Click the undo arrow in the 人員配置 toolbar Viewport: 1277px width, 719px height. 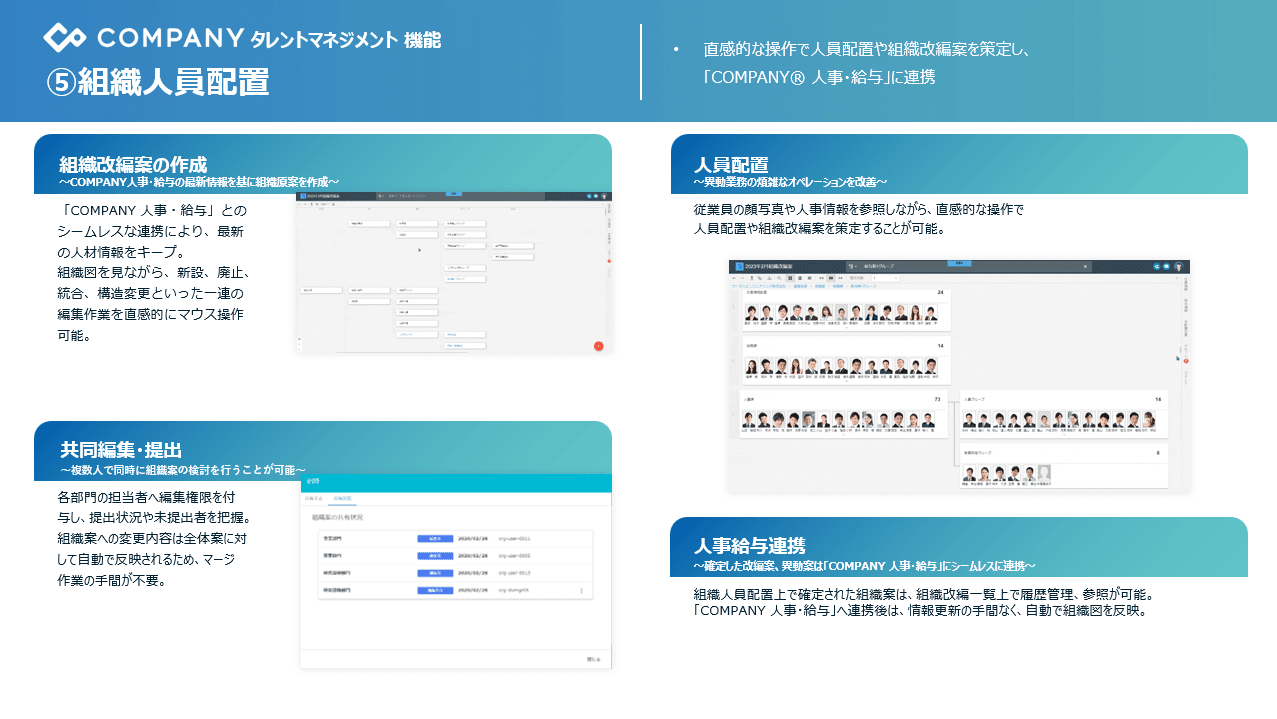(733, 278)
